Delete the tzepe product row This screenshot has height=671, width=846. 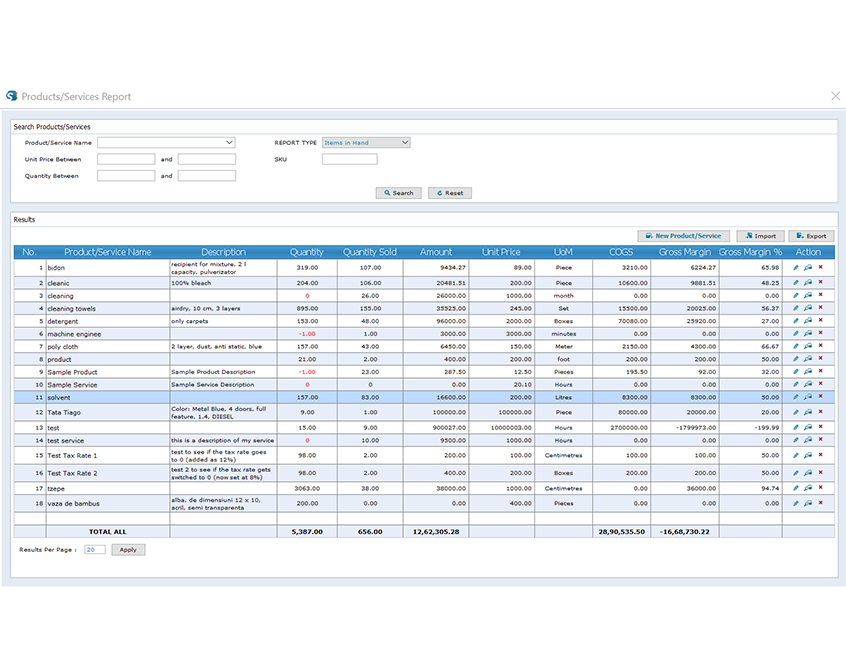pyautogui.click(x=820, y=488)
